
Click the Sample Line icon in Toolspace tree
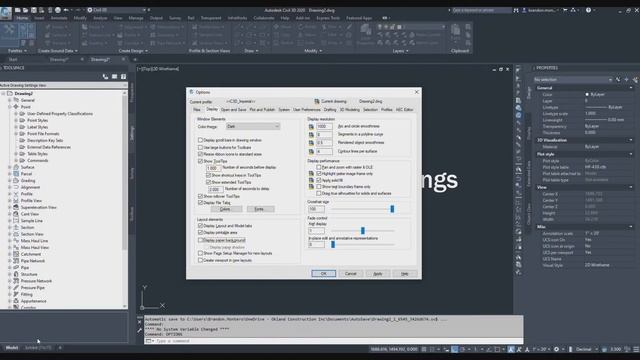16,221
